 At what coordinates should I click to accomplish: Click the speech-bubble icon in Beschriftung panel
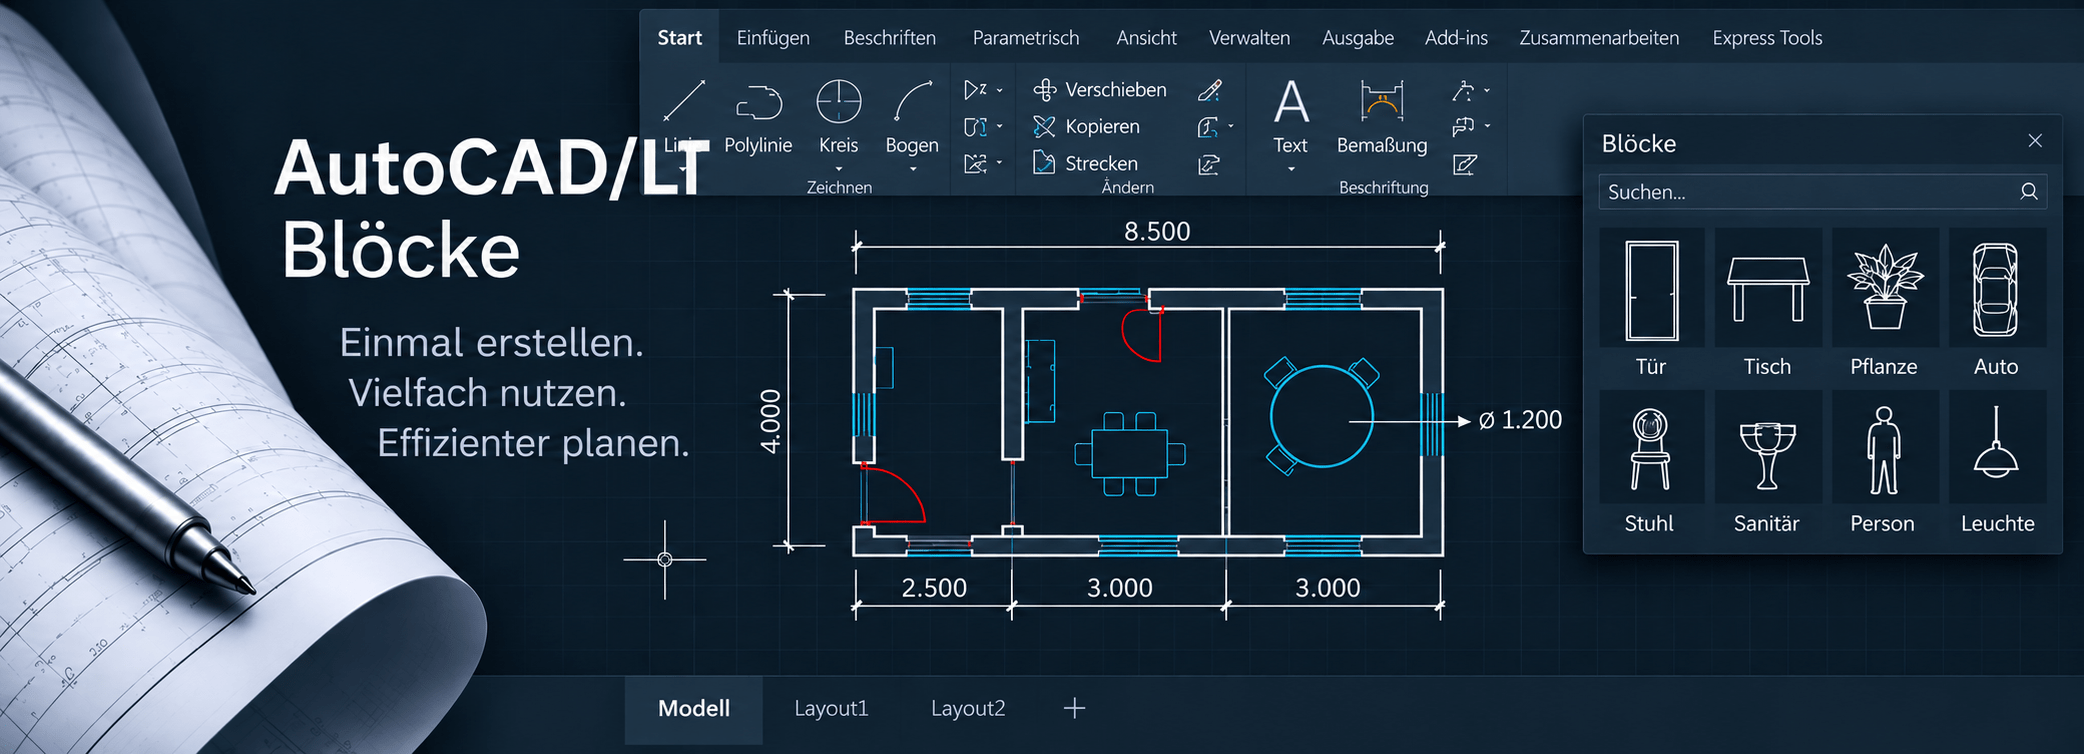coord(1463,127)
